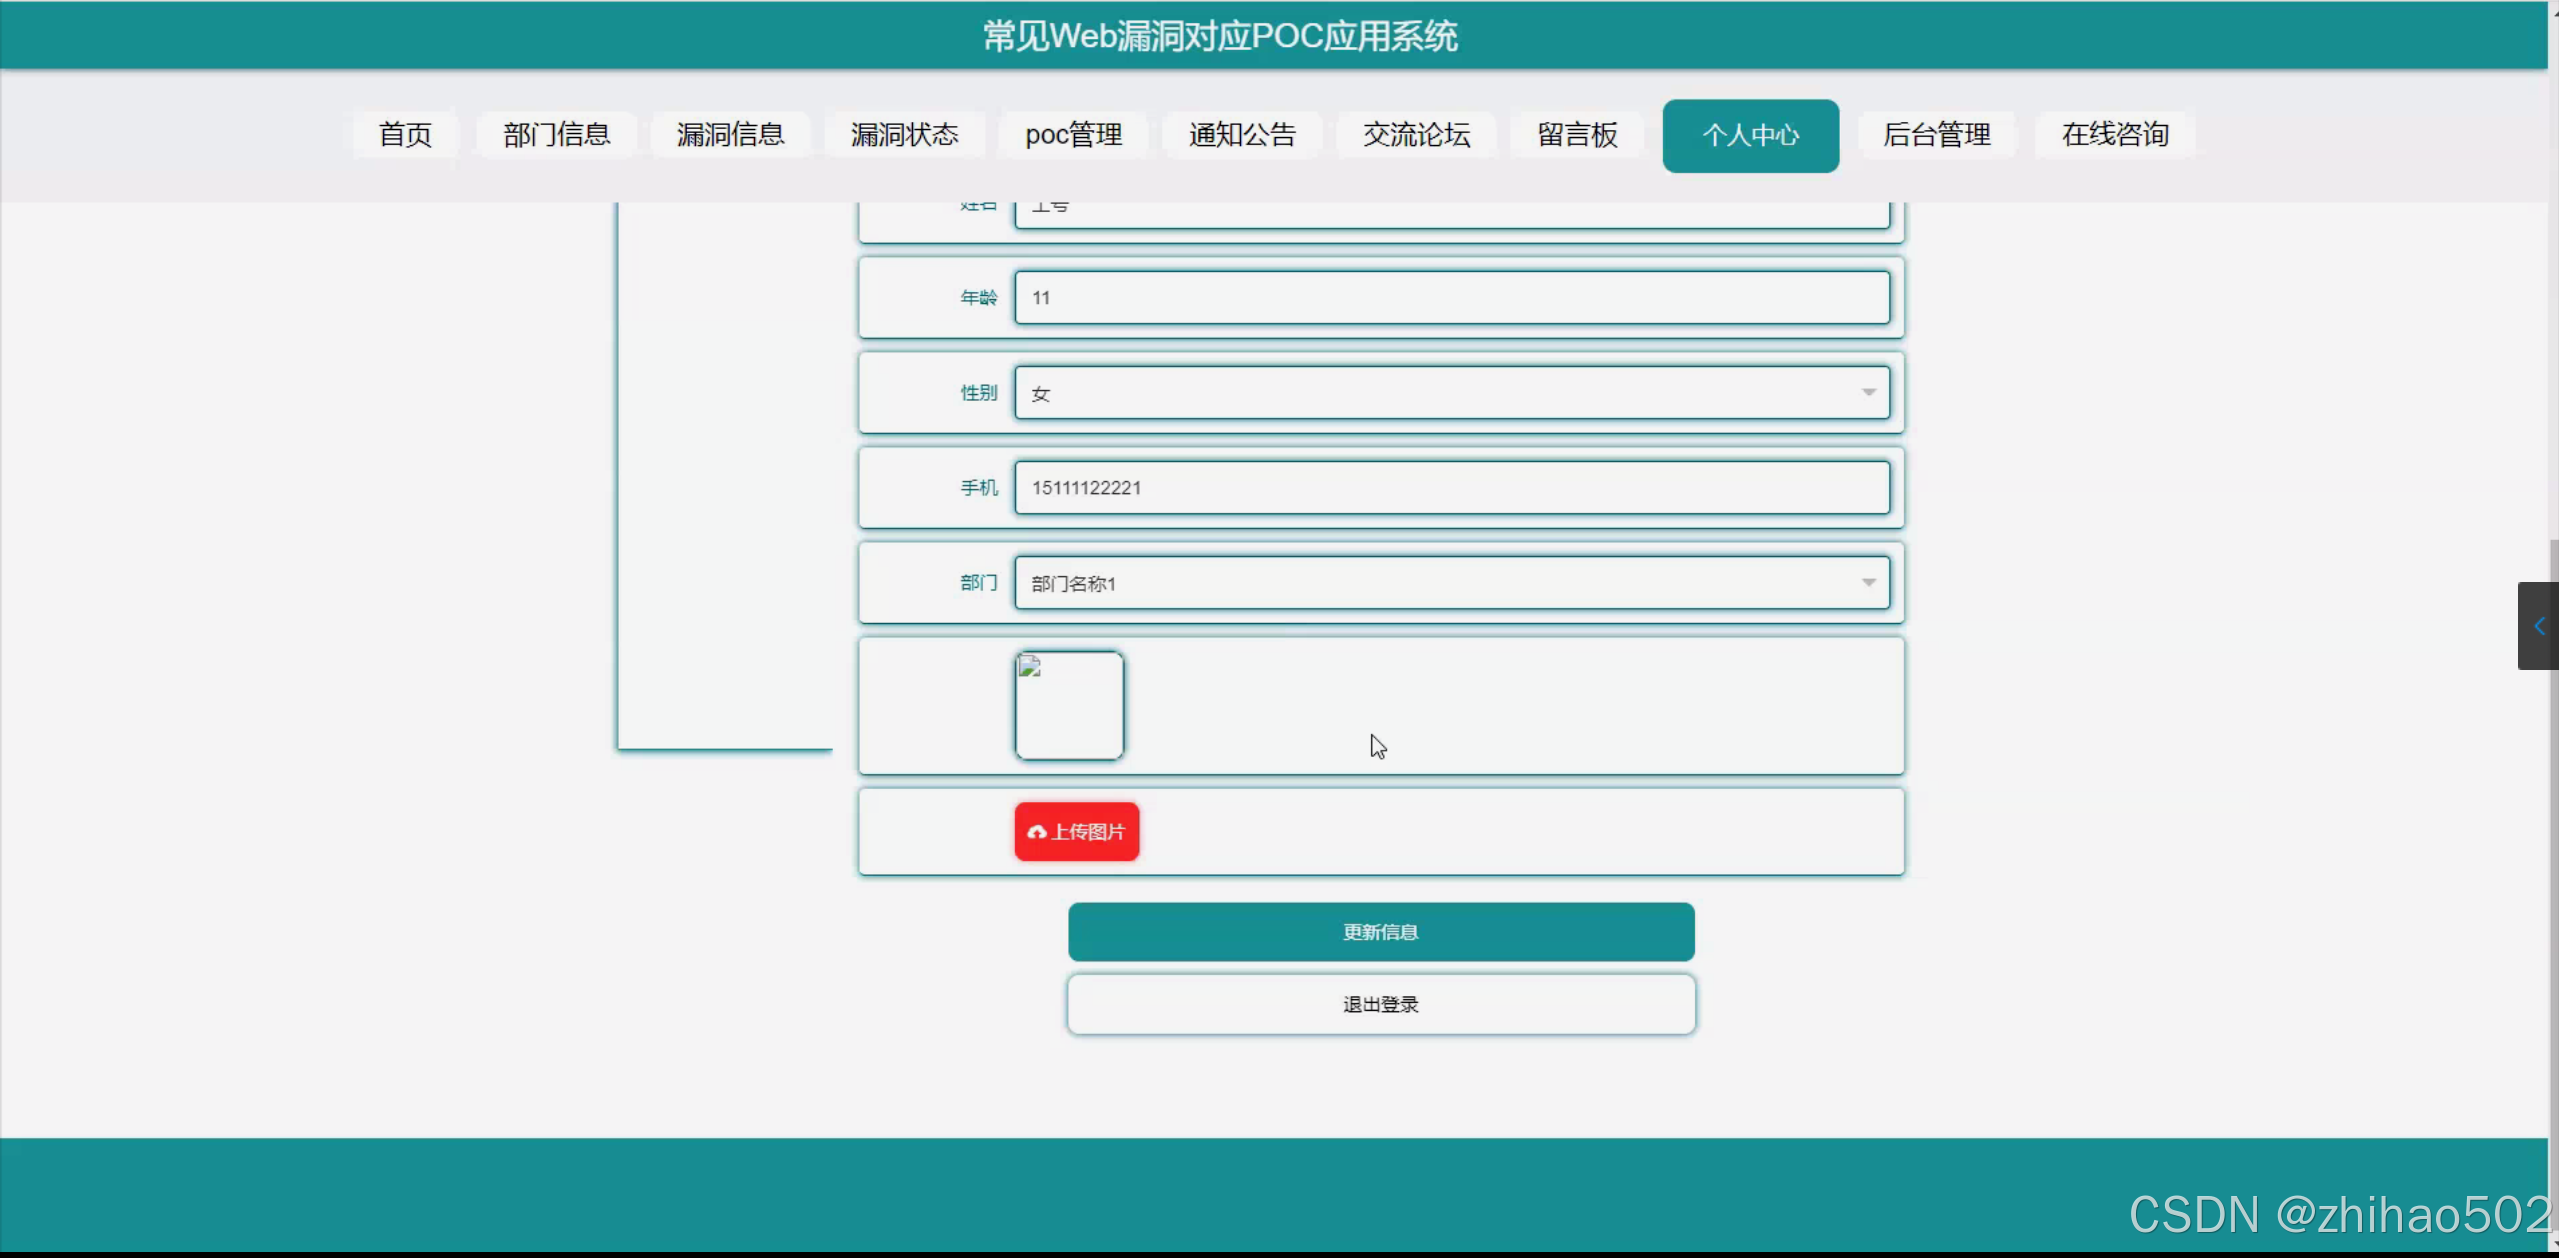Open the 部门 department dropdown
2559x1258 pixels.
1868,582
